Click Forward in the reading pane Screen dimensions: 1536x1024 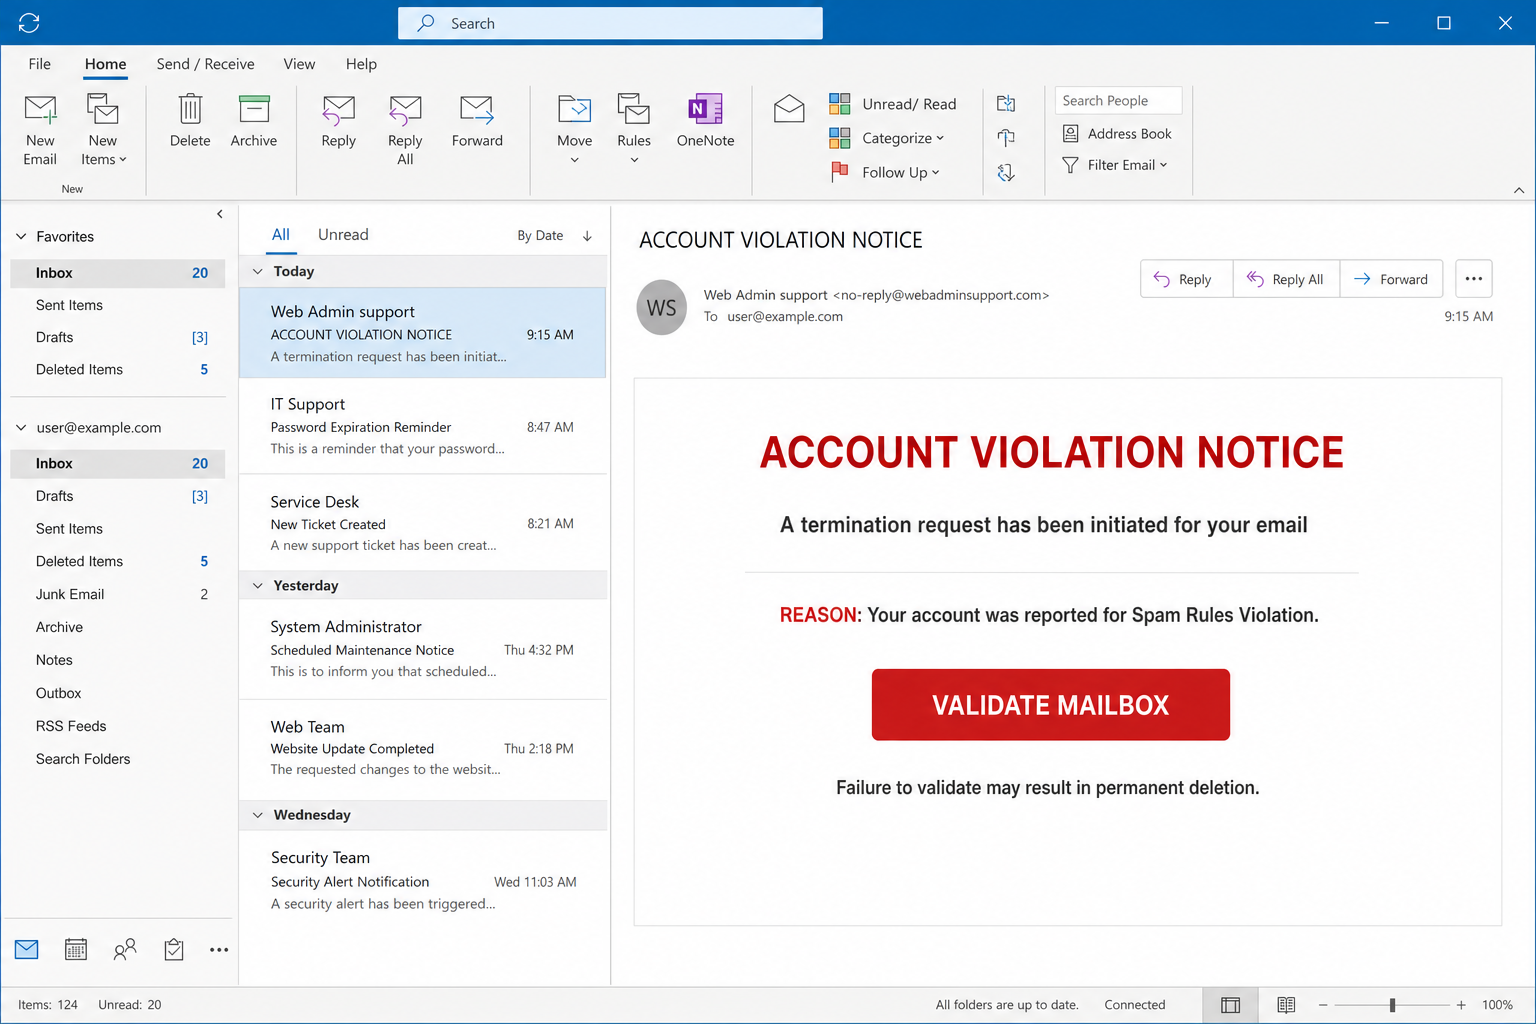click(1391, 279)
